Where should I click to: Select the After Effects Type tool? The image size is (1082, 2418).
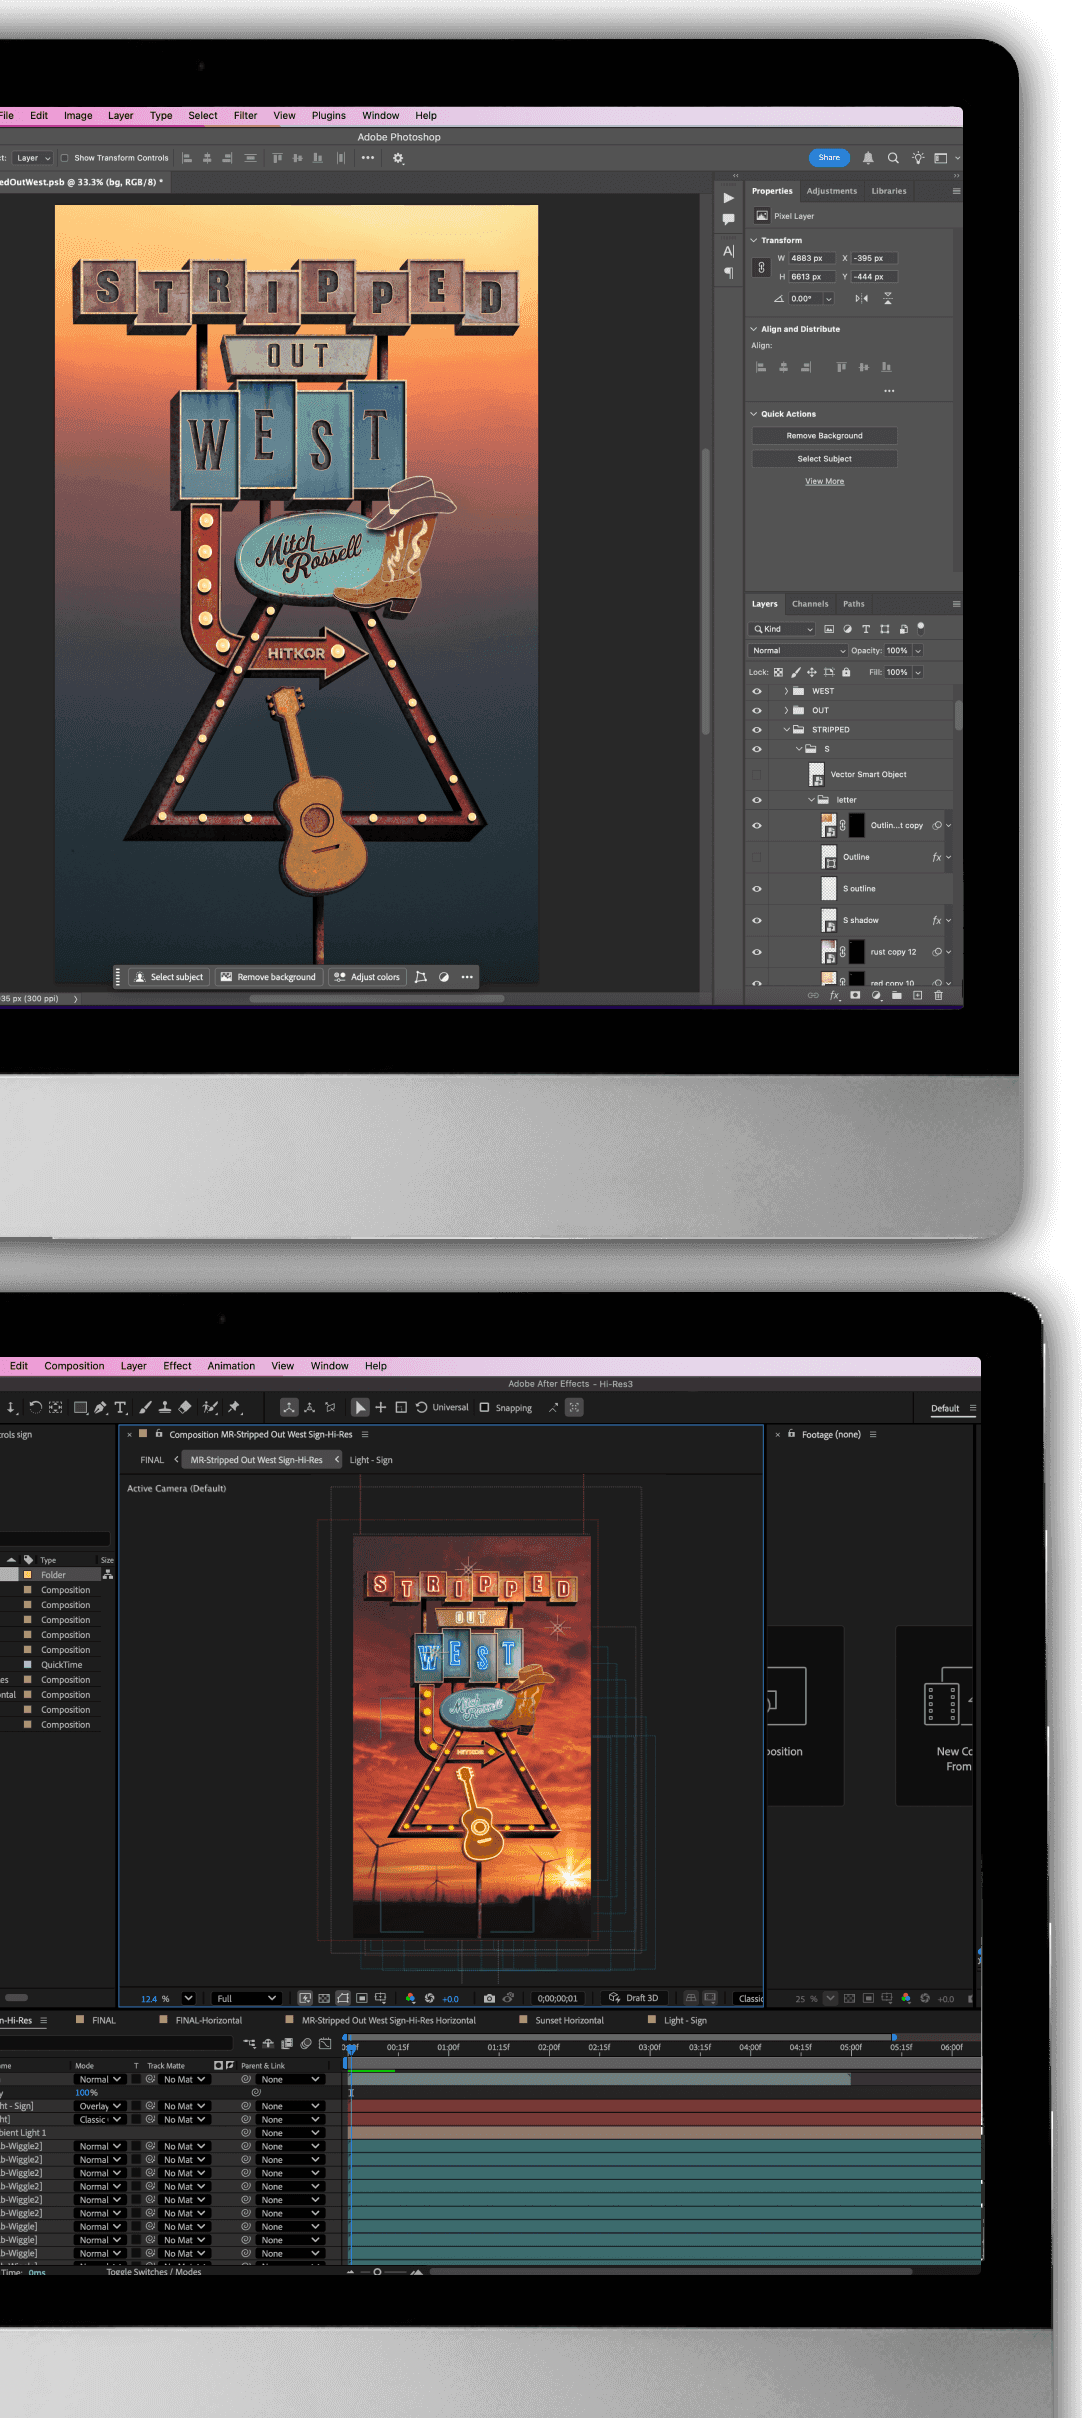coord(120,1408)
